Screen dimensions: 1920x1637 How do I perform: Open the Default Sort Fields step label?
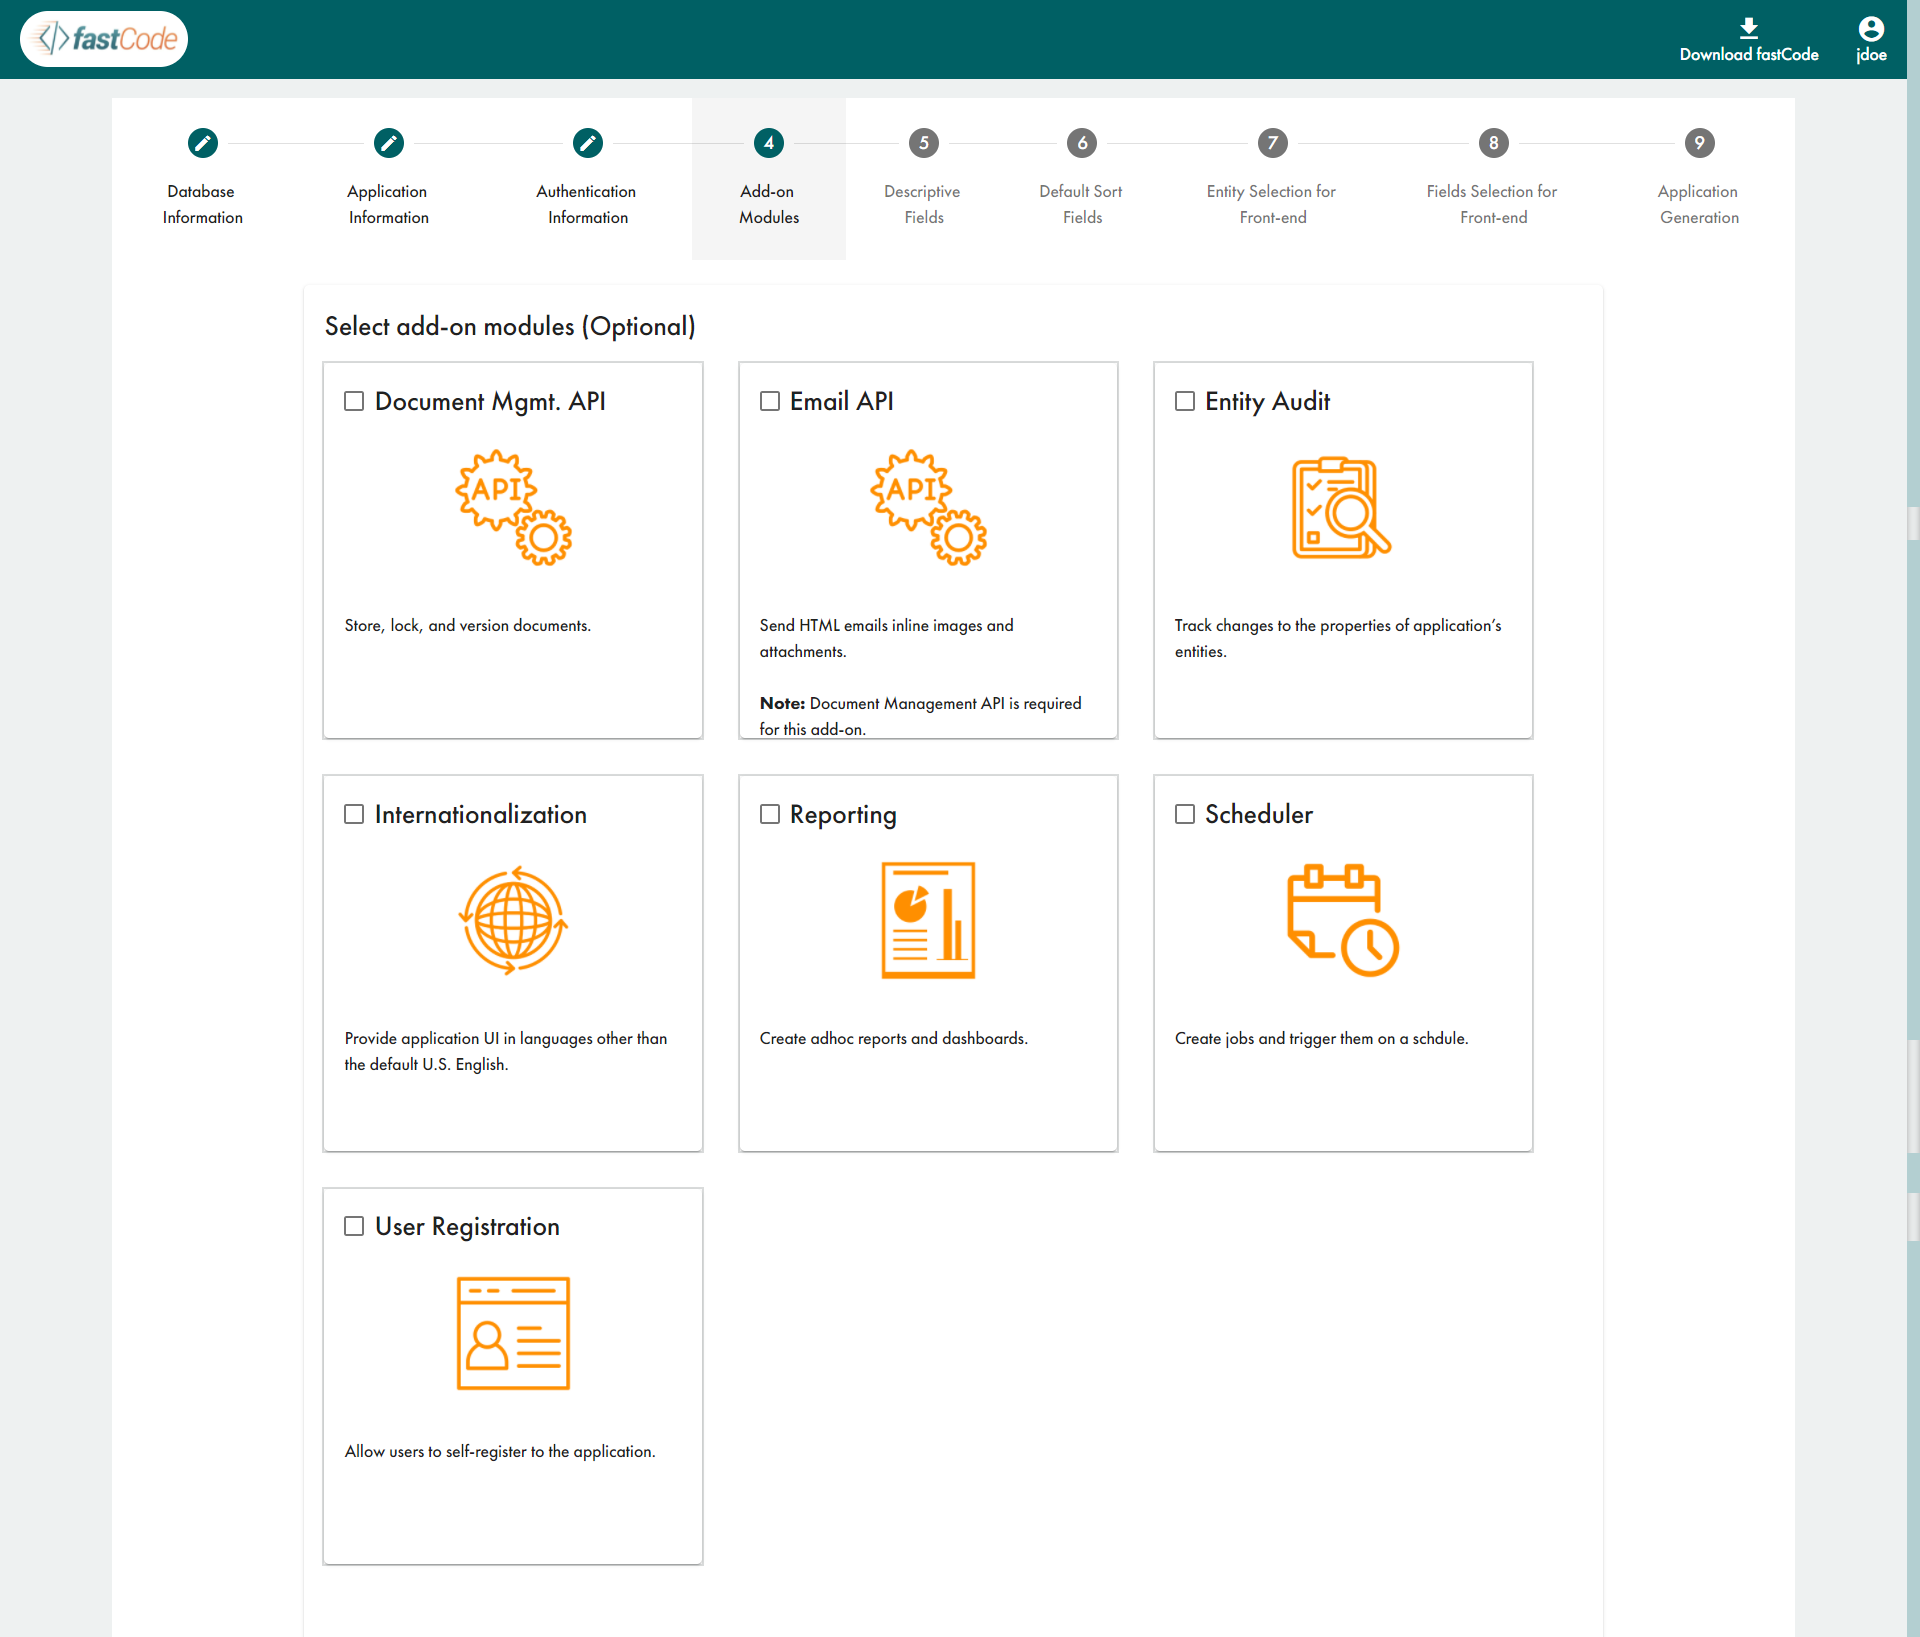pos(1082,204)
